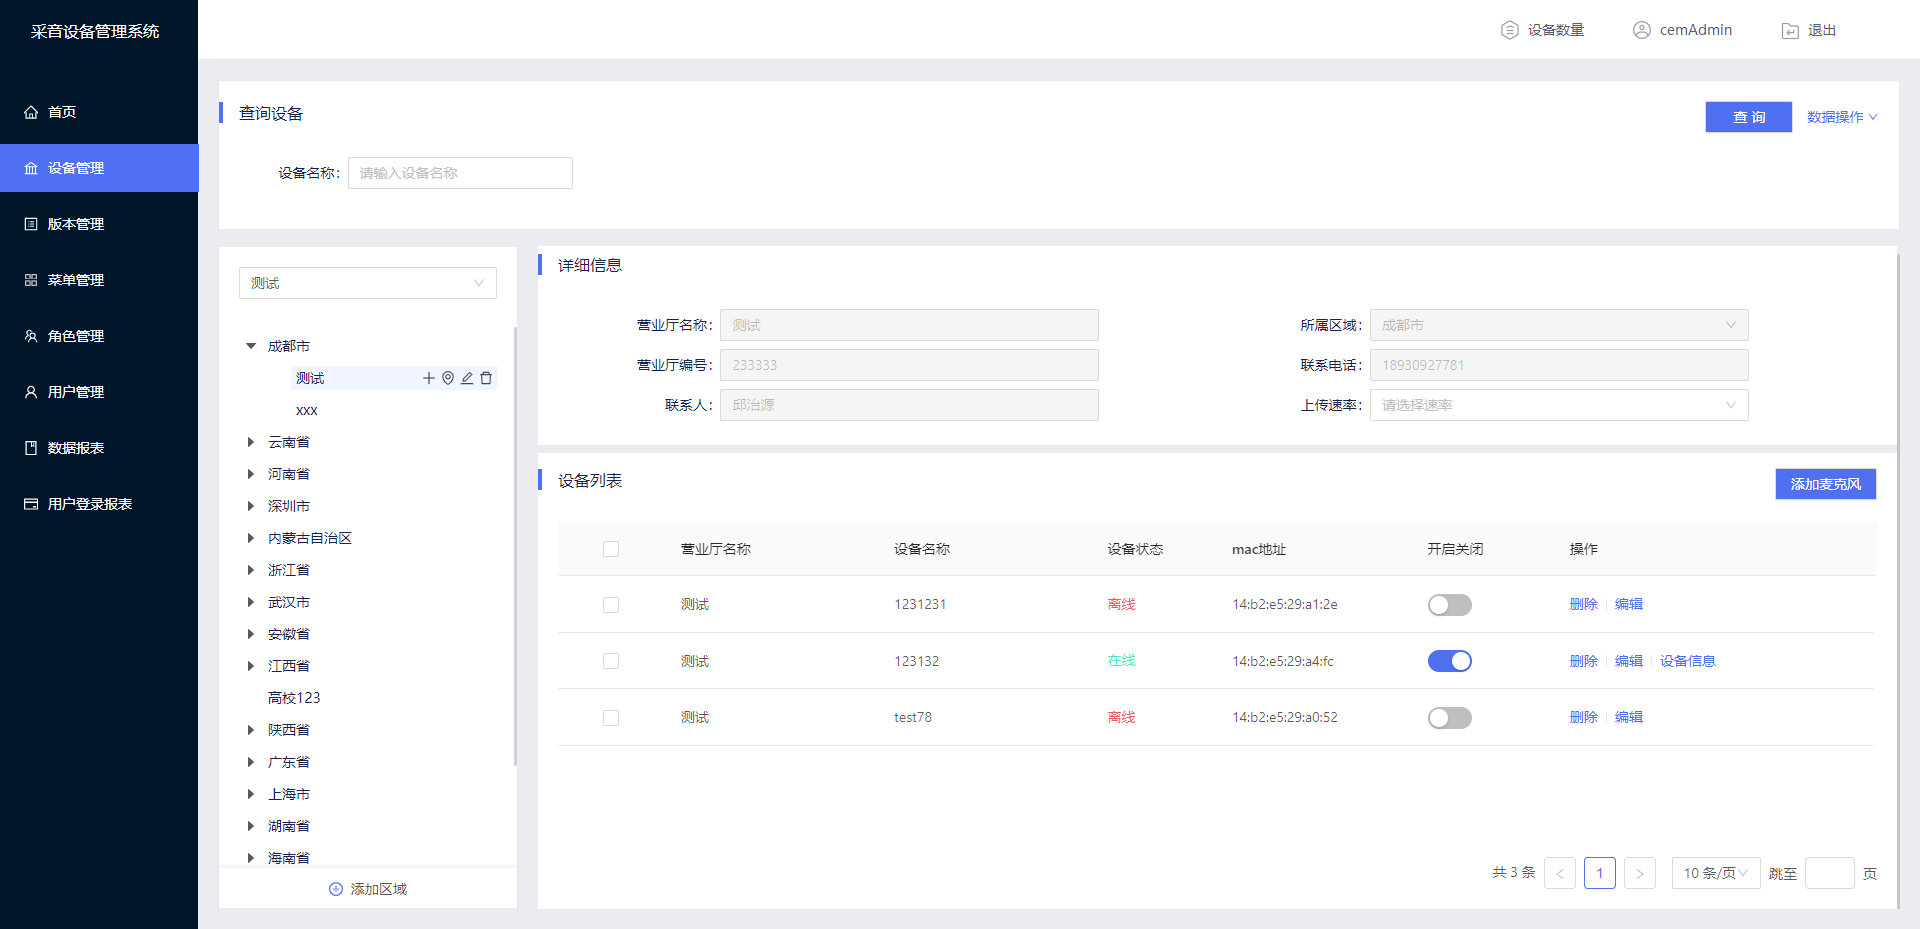
Task: Click the trash delete icon on 测试 node
Action: 486,378
